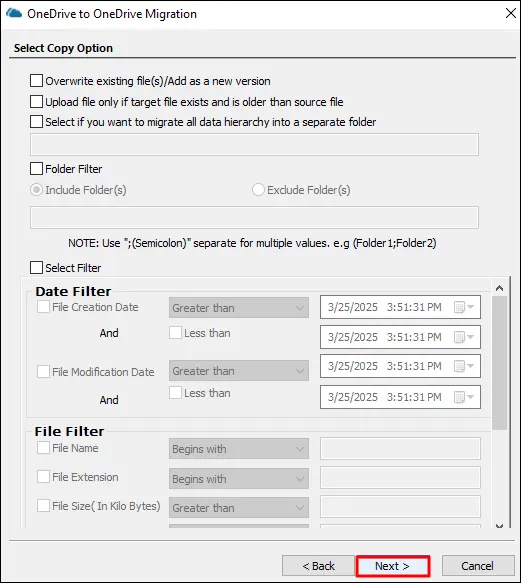The width and height of the screenshot is (521, 583).
Task: Click File Creation Date less than datetime field
Action: pos(400,337)
